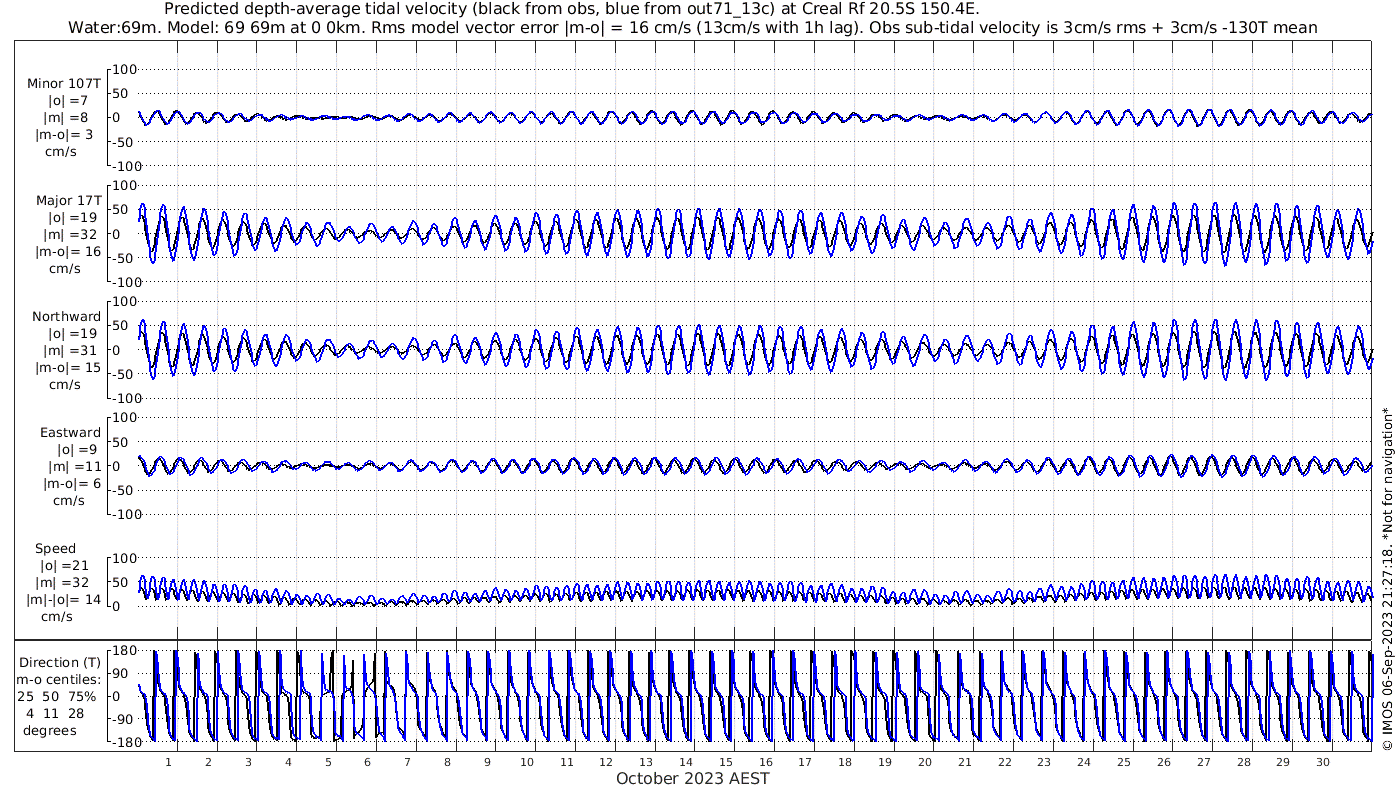Screen dimensions: 1400x800
Task: Click day '30' on the time axis
Action: tap(1323, 762)
